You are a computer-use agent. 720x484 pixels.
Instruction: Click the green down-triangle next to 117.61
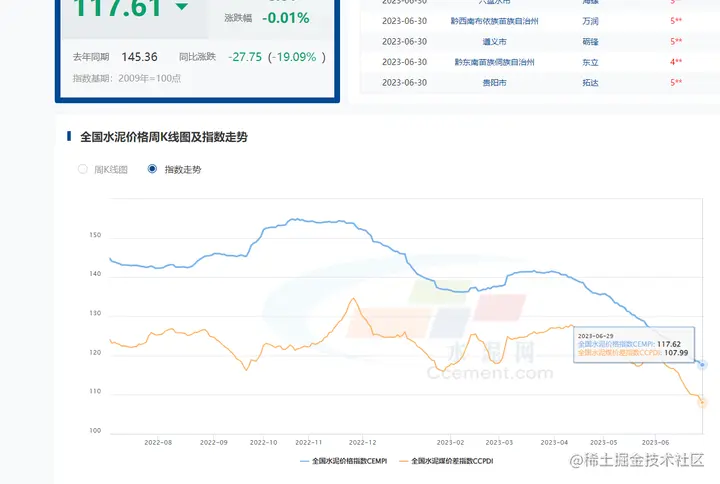click(x=182, y=6)
